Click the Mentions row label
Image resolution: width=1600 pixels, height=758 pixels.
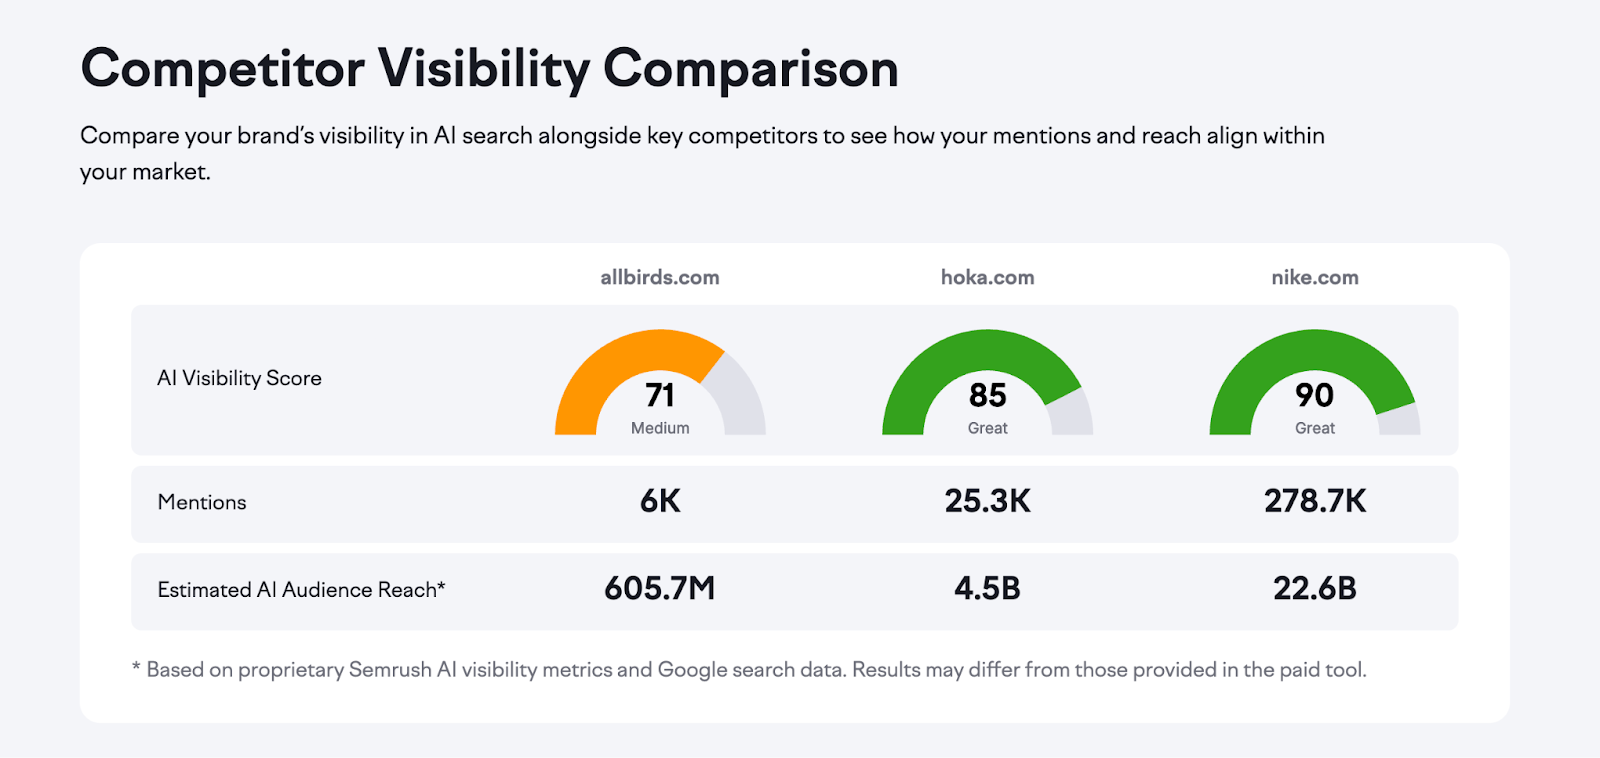point(202,503)
